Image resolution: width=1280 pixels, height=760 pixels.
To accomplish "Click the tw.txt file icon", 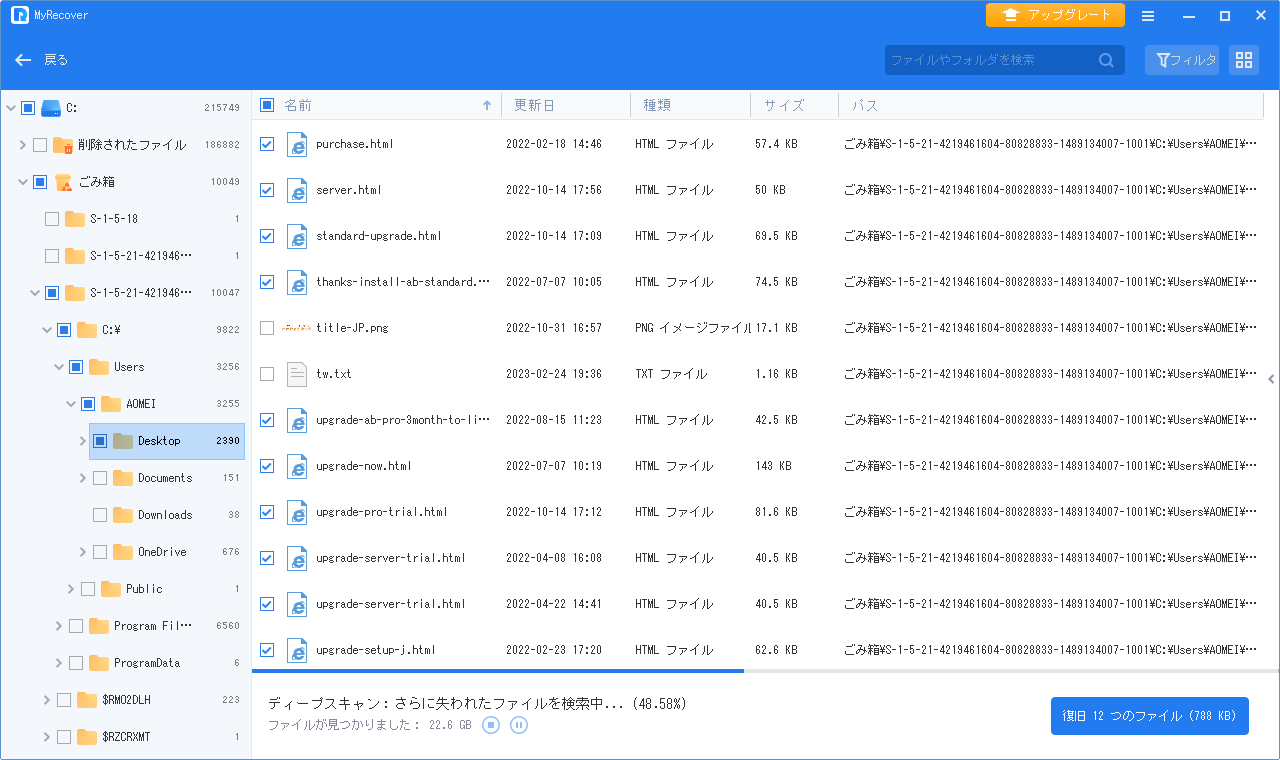I will [x=296, y=374].
